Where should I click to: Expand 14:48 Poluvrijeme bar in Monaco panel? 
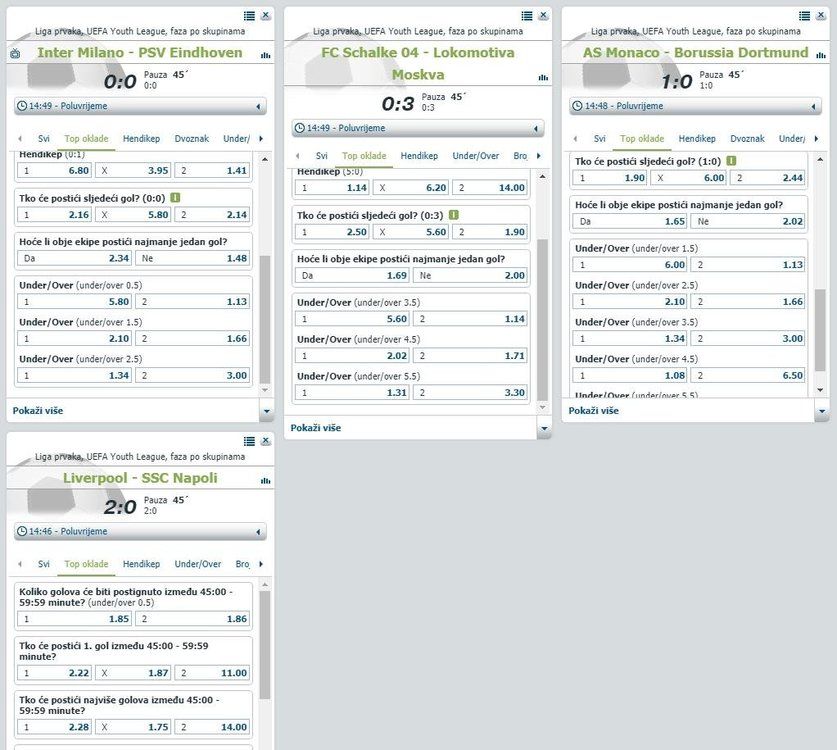(x=696, y=106)
